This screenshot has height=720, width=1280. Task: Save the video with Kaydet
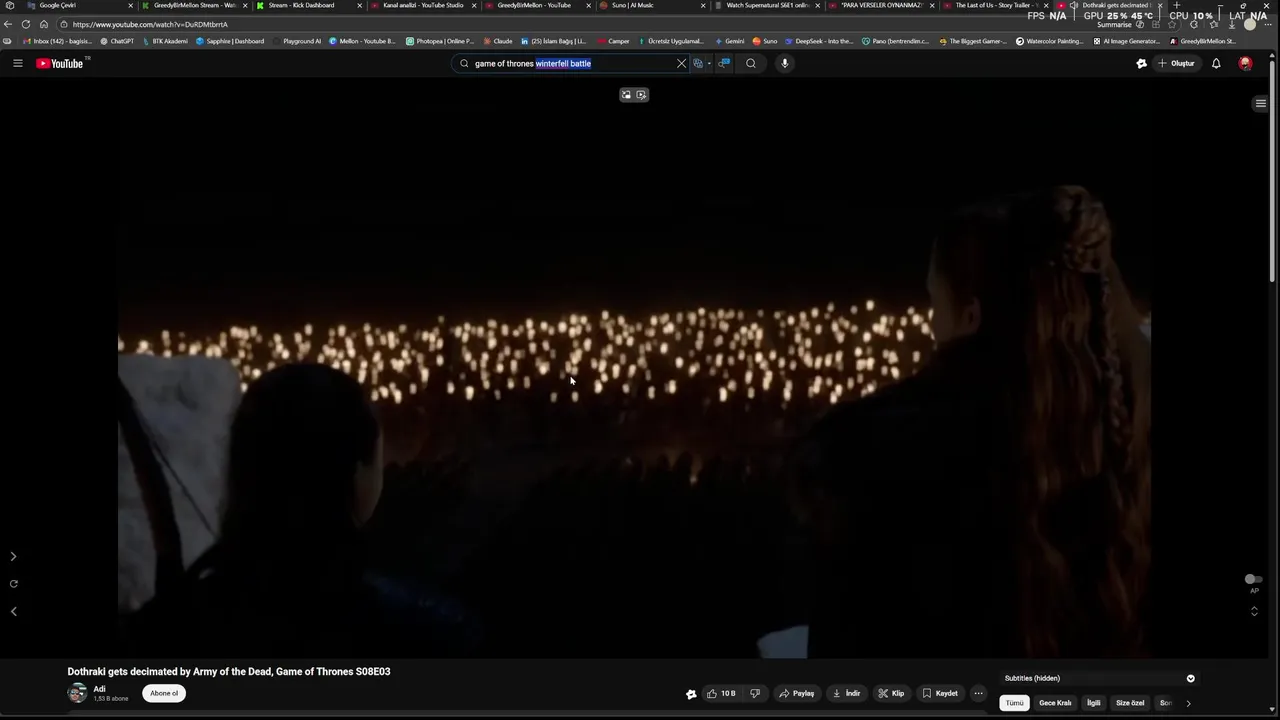[x=940, y=693]
